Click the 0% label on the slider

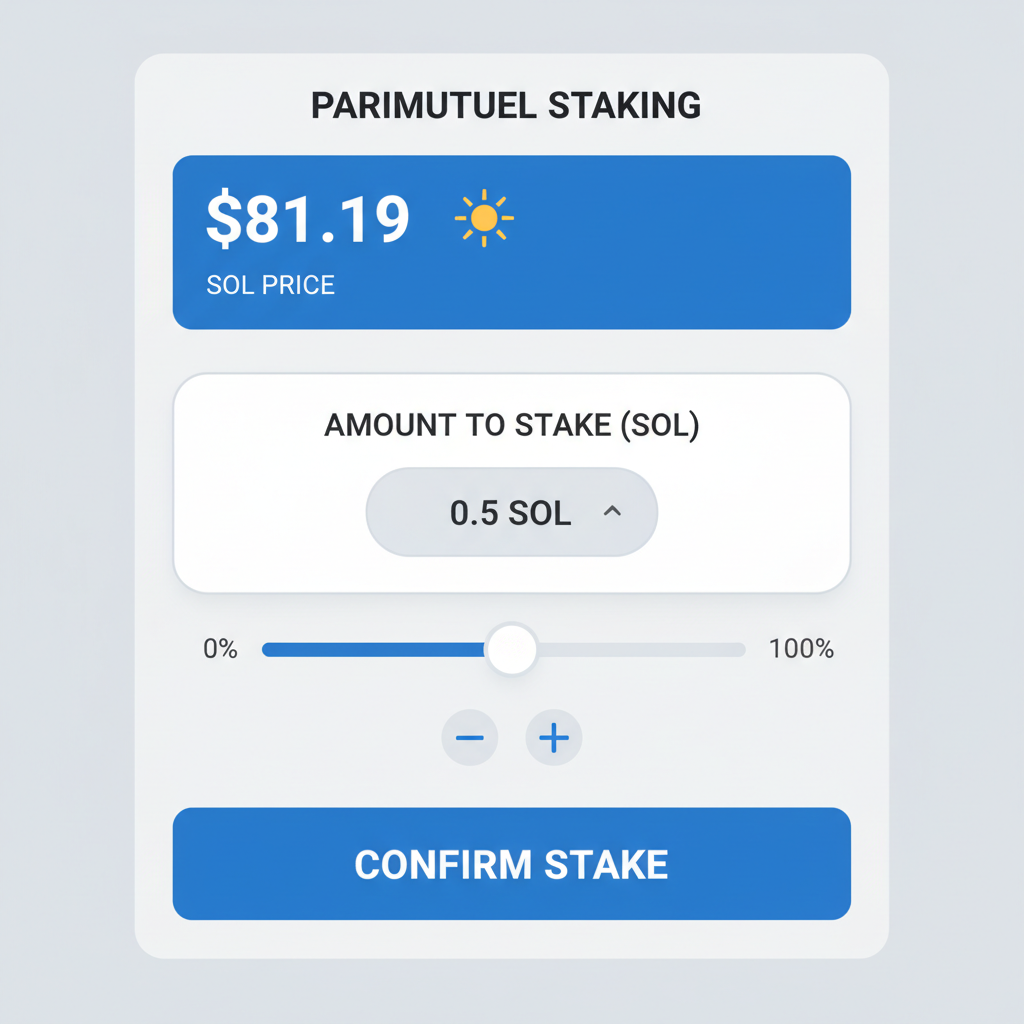pos(219,649)
